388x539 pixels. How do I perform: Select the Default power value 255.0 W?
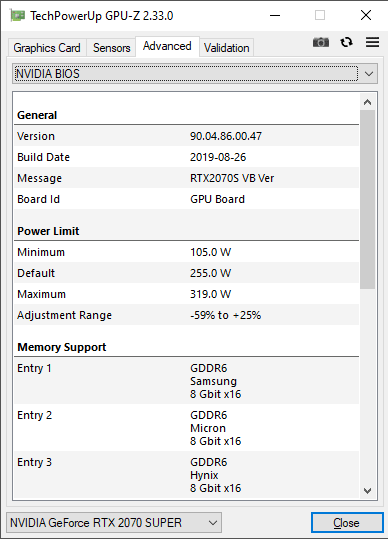click(210, 273)
